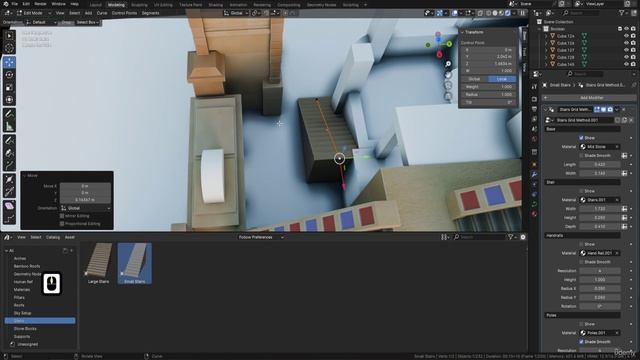640x360 pixels.
Task: Switch transform space to Local
Action: pos(502,79)
